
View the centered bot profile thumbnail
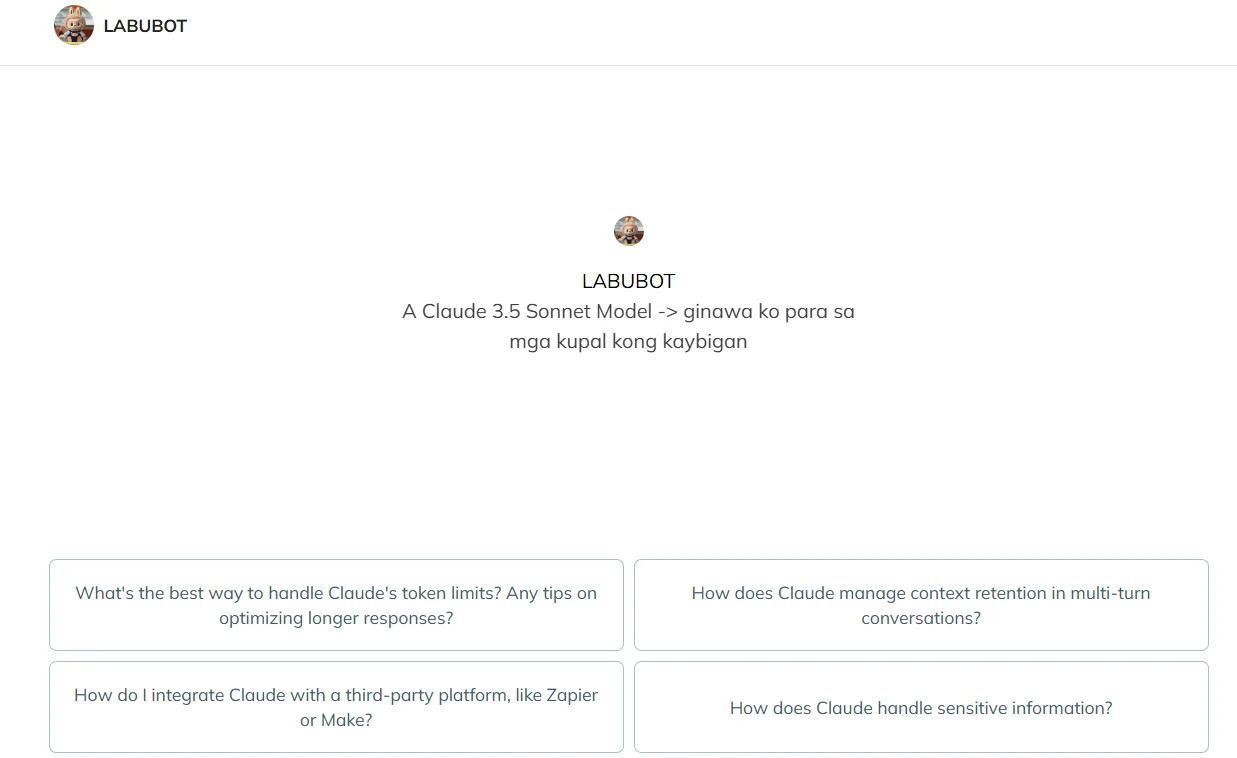tap(628, 231)
